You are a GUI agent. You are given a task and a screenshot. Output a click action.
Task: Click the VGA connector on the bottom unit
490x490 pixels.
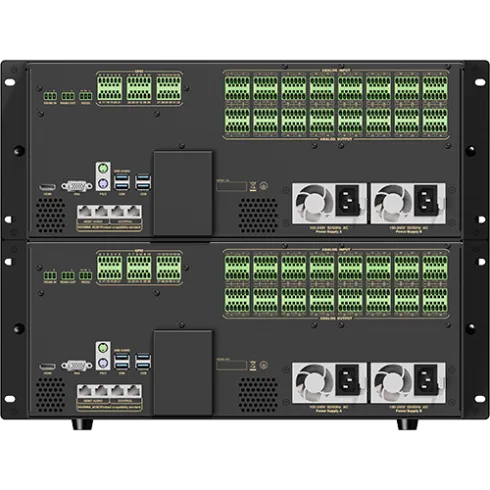pyautogui.click(x=77, y=365)
